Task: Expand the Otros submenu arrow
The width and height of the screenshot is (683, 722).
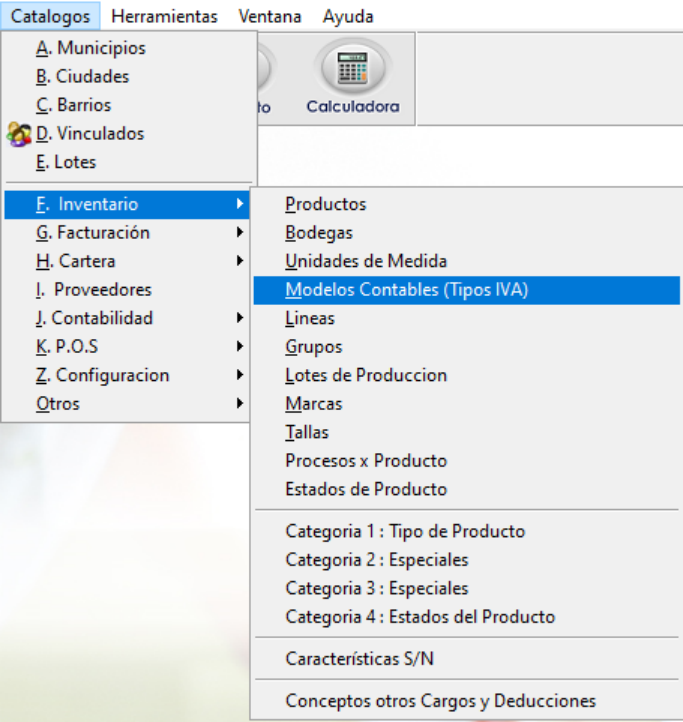Action: click(239, 403)
